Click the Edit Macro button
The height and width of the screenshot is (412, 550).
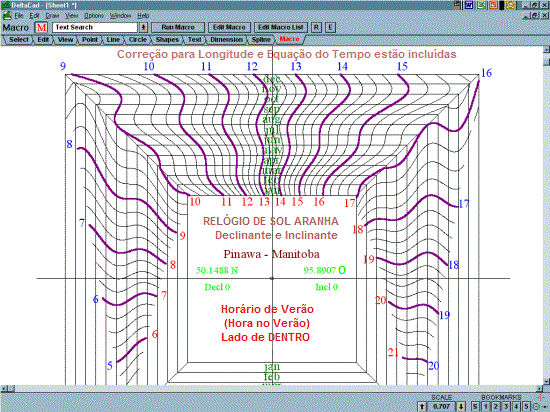pos(229,27)
